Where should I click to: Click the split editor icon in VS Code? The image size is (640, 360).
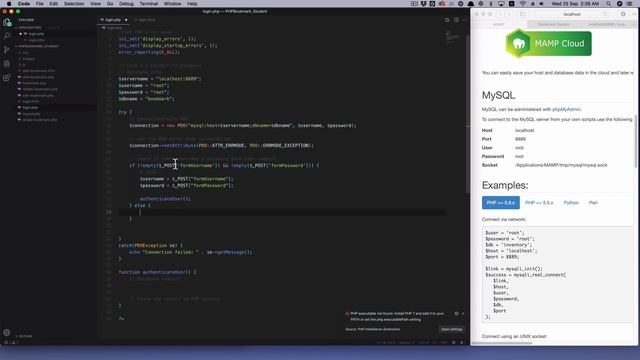click(456, 20)
